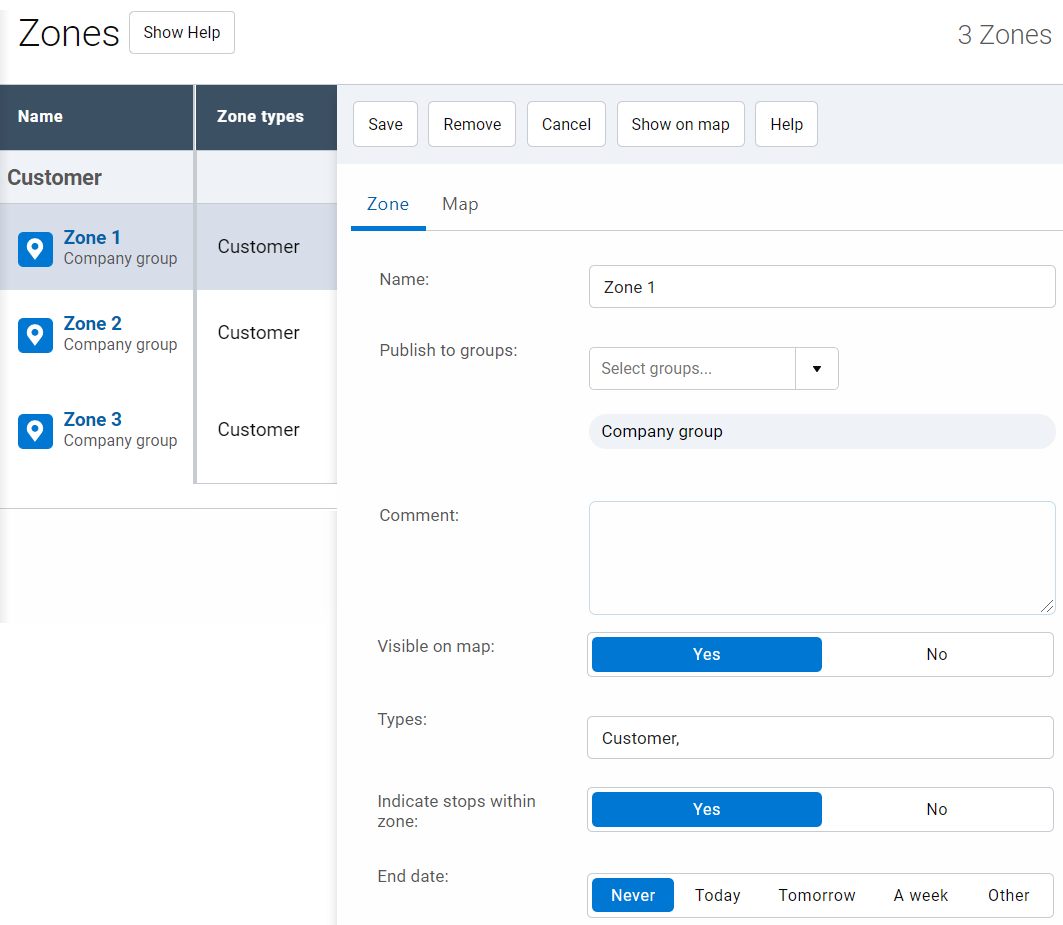The image size is (1063, 925).
Task: Click Company group under Zone 2
Action: click(121, 345)
